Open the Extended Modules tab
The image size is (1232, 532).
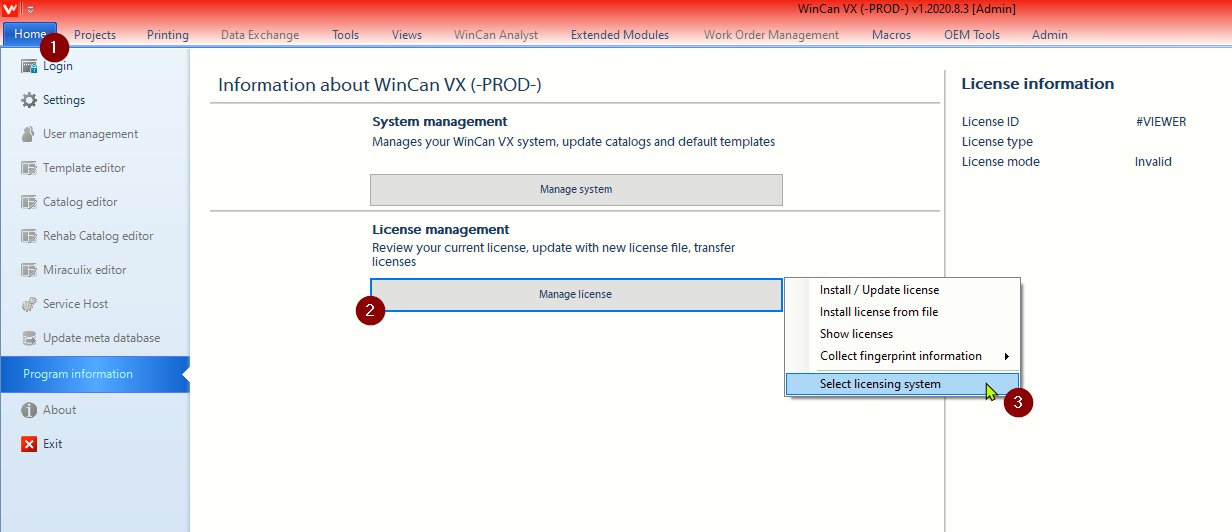pyautogui.click(x=620, y=34)
